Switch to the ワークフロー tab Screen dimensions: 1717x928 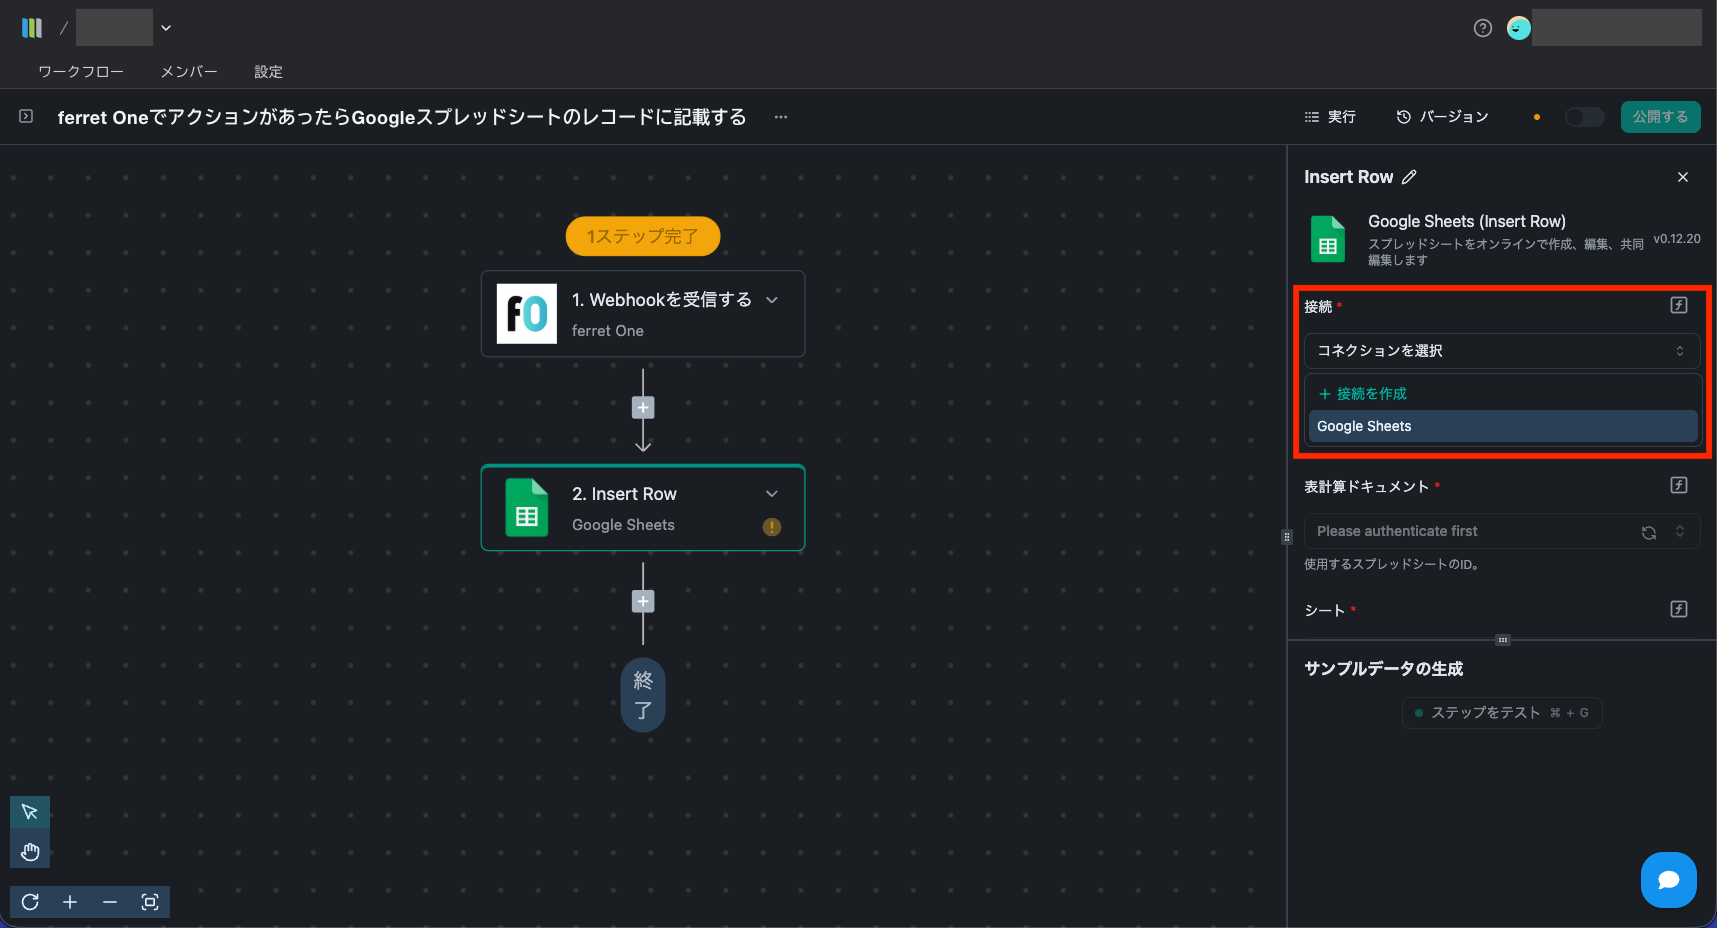pyautogui.click(x=81, y=72)
